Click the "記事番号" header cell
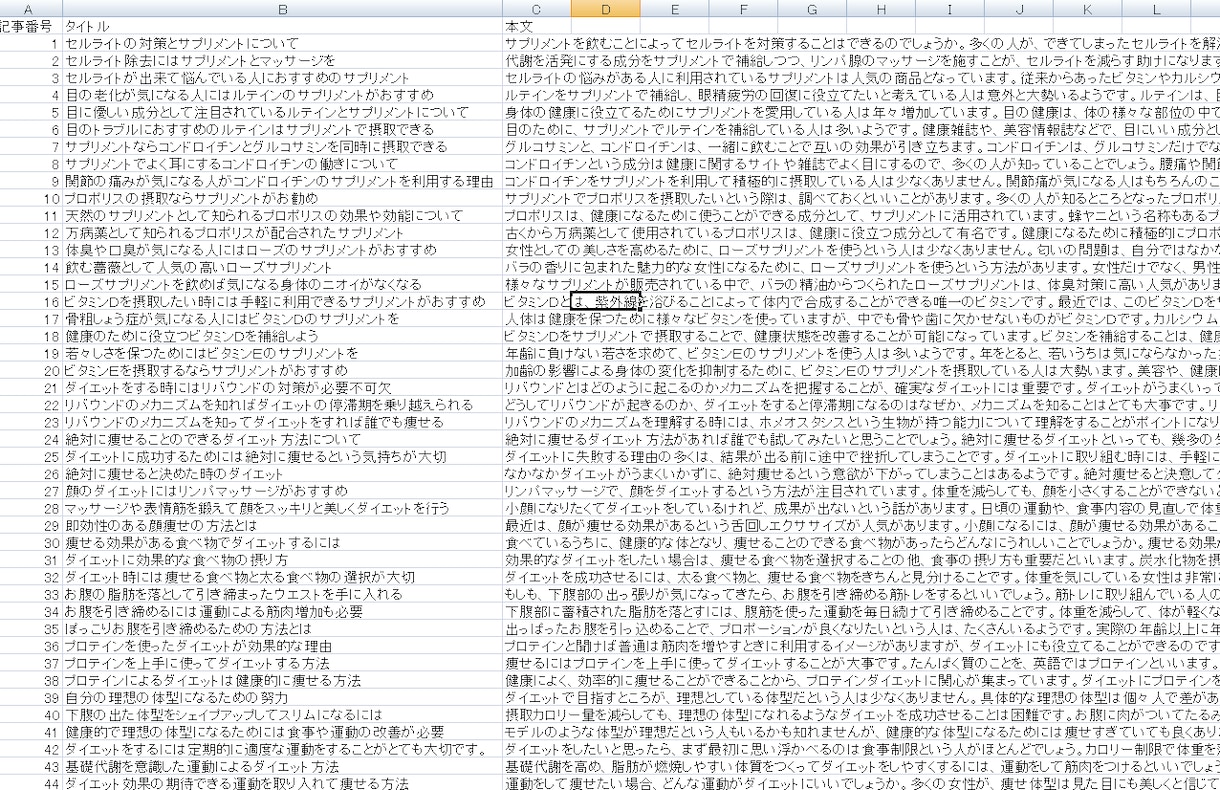Image resolution: width=1220 pixels, height=790 pixels. click(30, 27)
